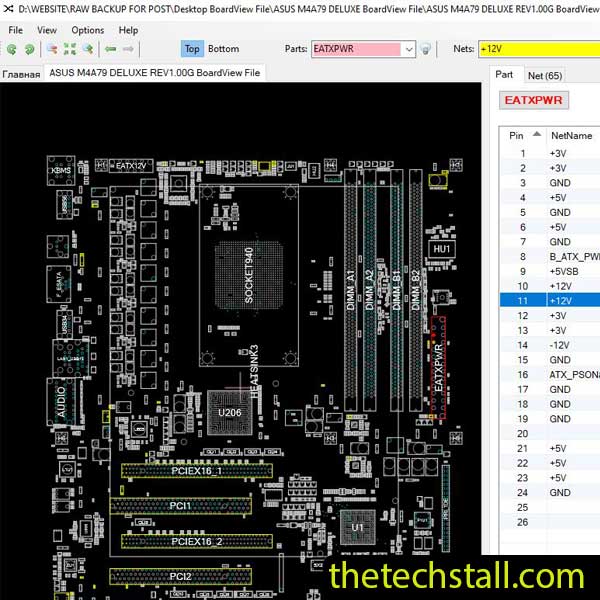Open the File menu

[15, 30]
